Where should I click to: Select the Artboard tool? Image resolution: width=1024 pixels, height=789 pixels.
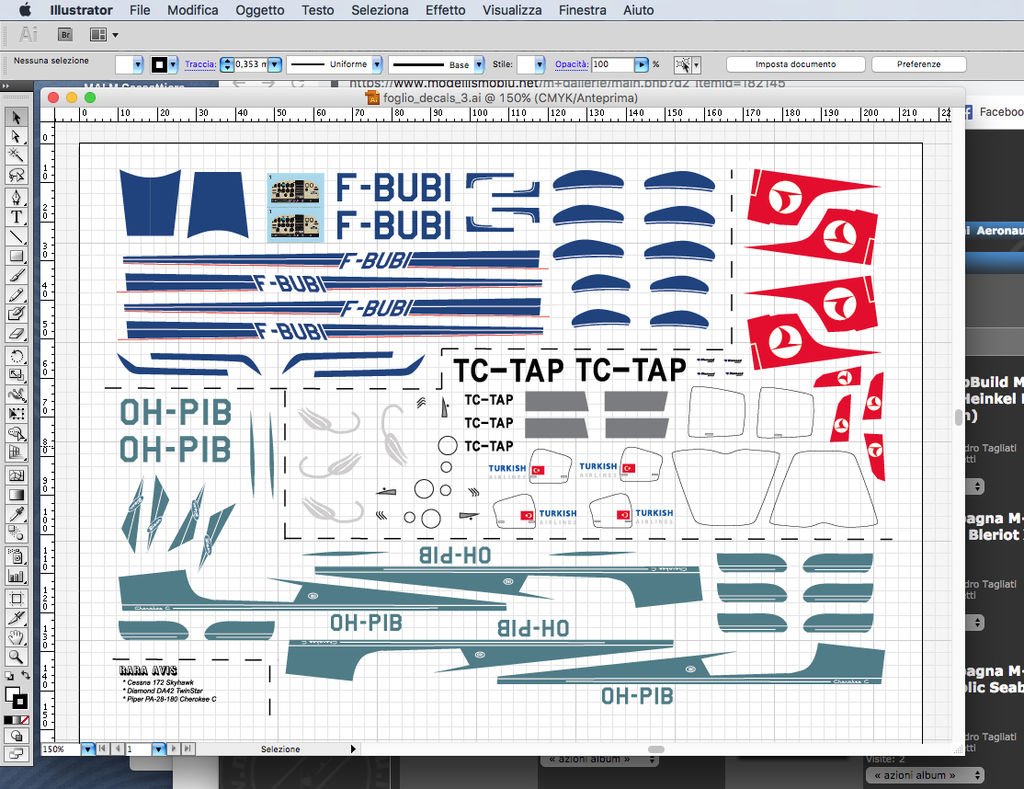pos(16,599)
